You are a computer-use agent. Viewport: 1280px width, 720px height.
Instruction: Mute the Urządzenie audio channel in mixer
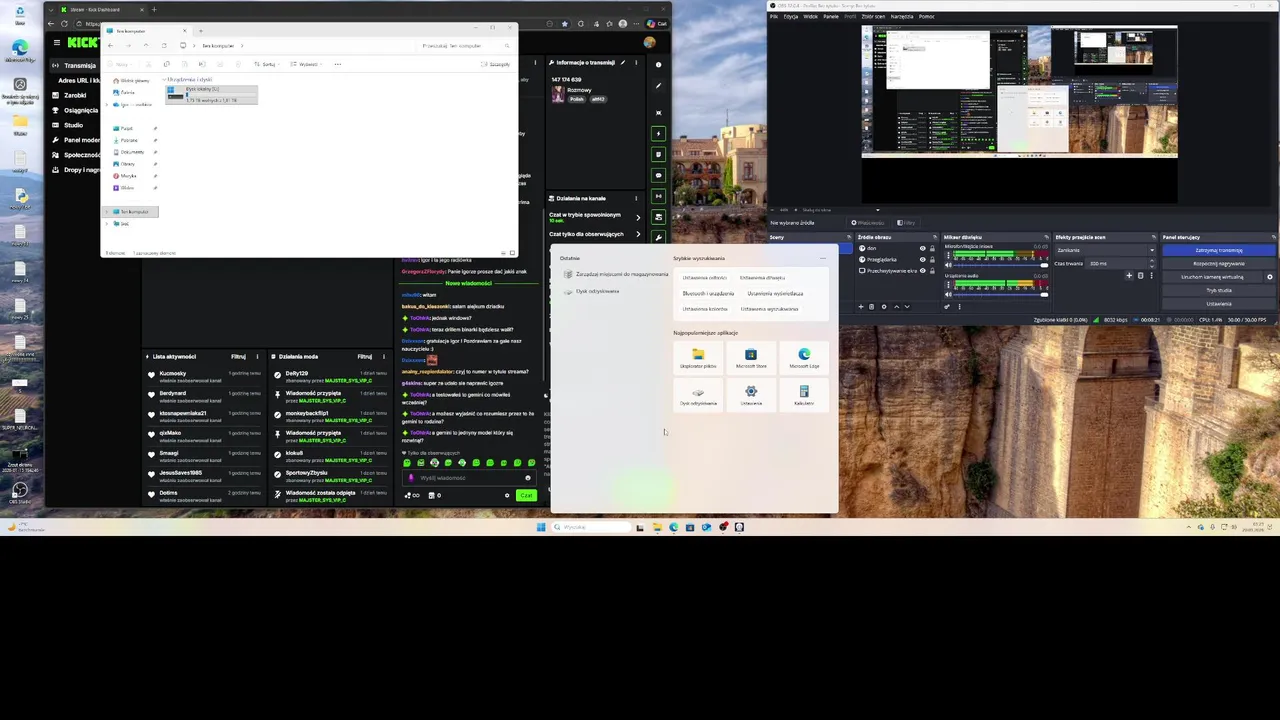948,294
